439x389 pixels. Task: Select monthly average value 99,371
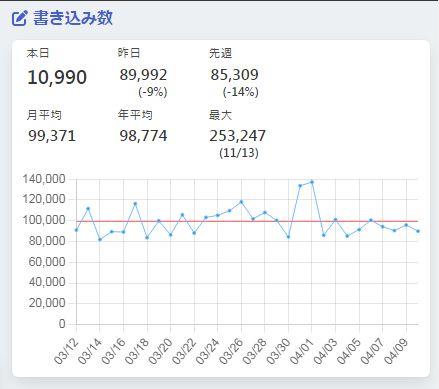52,136
